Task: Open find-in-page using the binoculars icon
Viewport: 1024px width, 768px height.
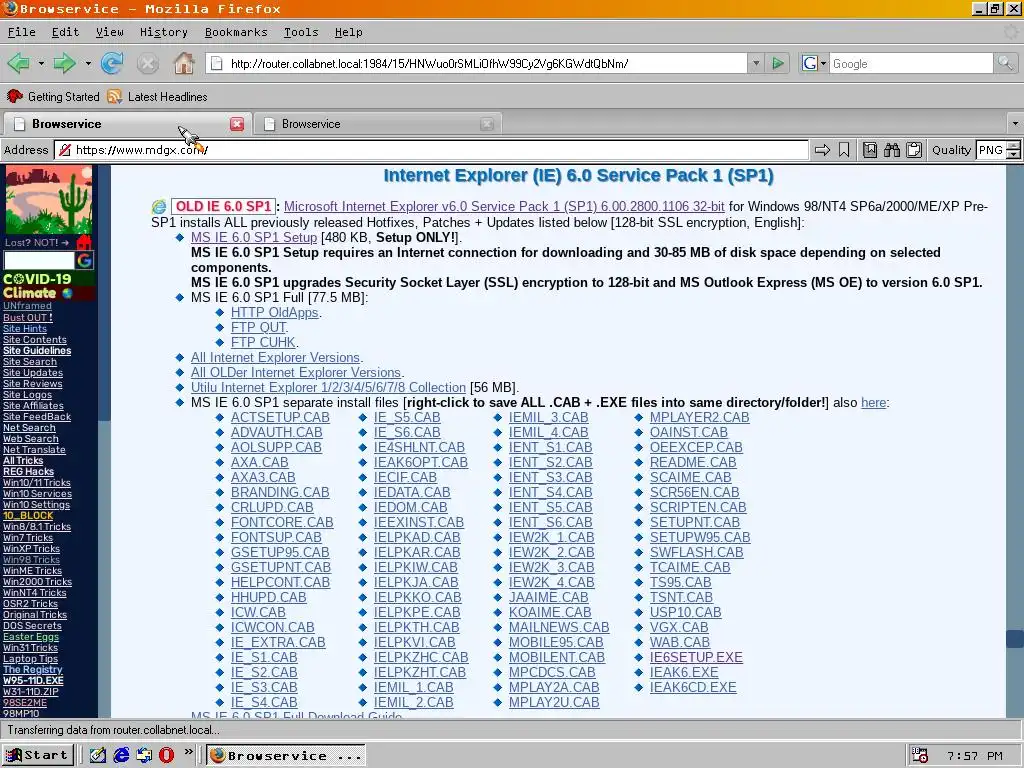Action: click(891, 150)
